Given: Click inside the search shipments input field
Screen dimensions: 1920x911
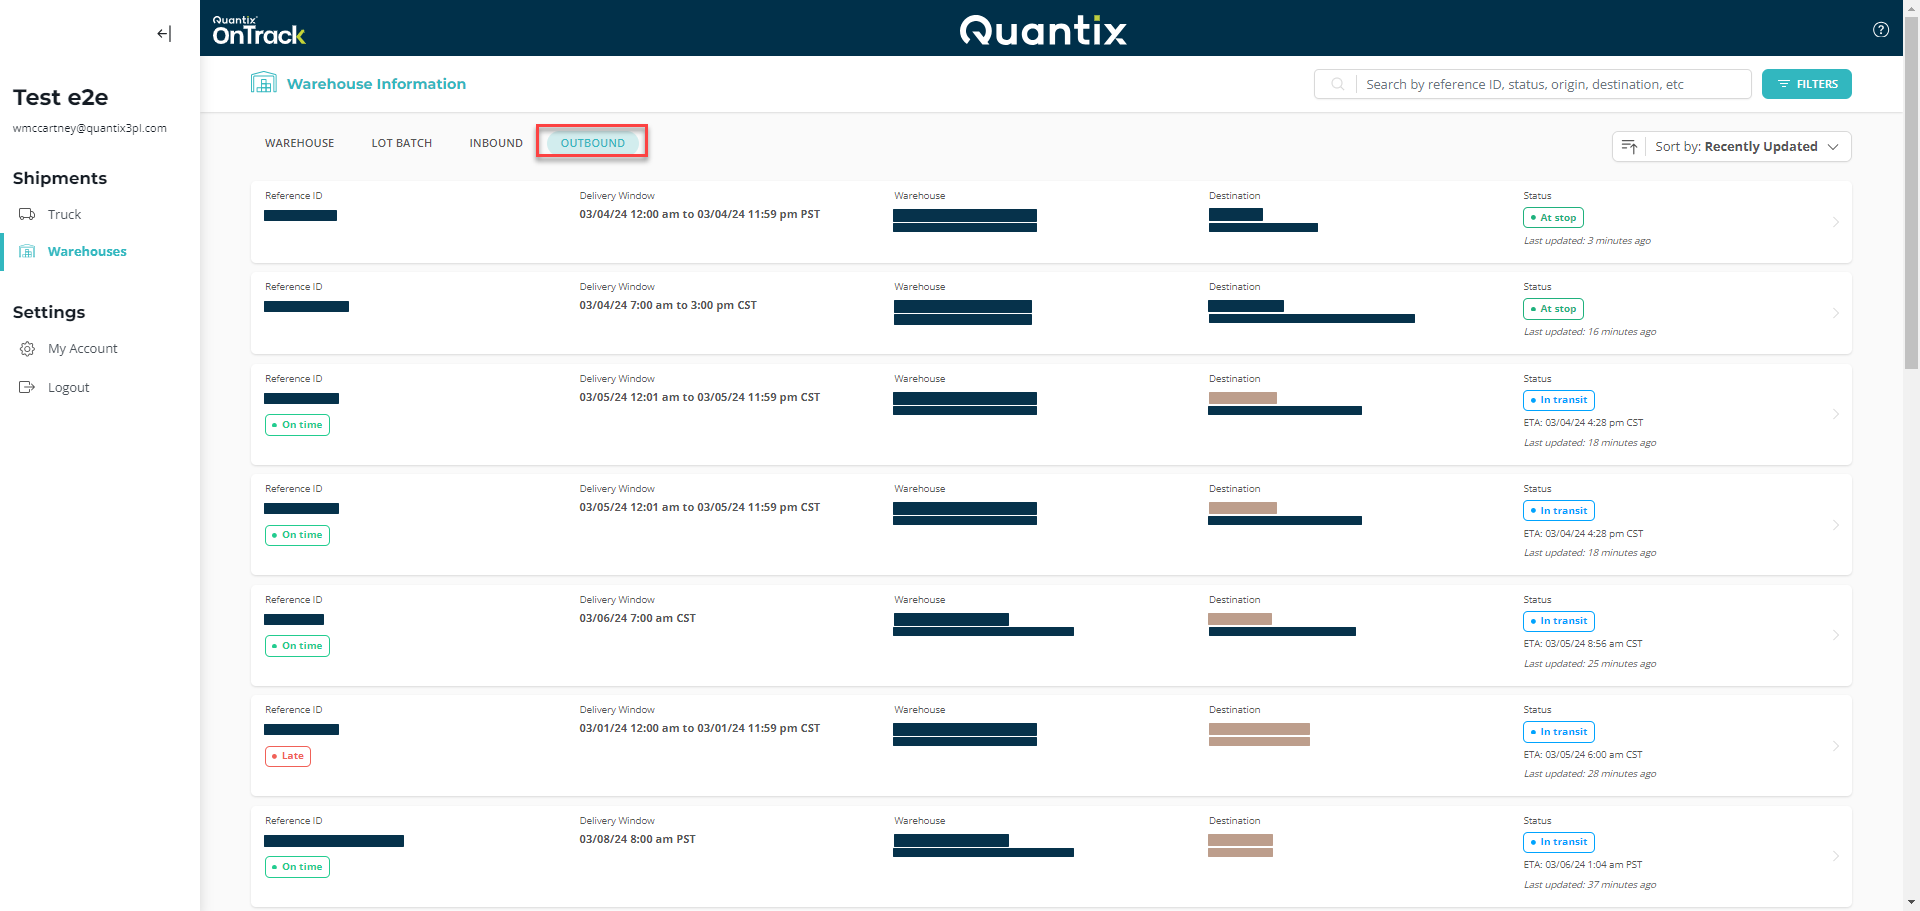Looking at the screenshot, I should [1550, 84].
